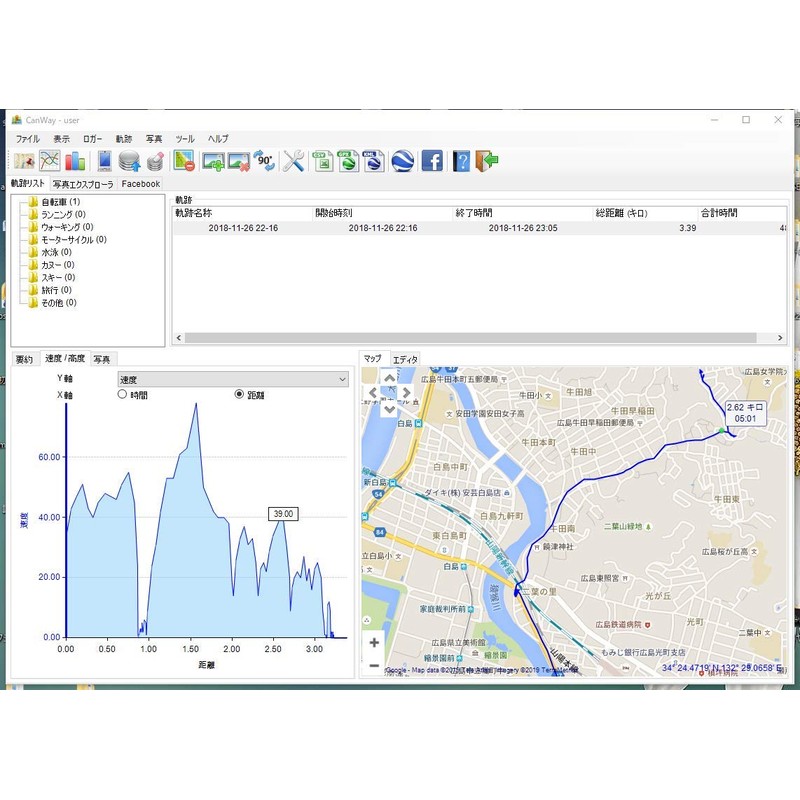Click the exit door toolbar icon
The height and width of the screenshot is (800, 800).
coord(487,161)
